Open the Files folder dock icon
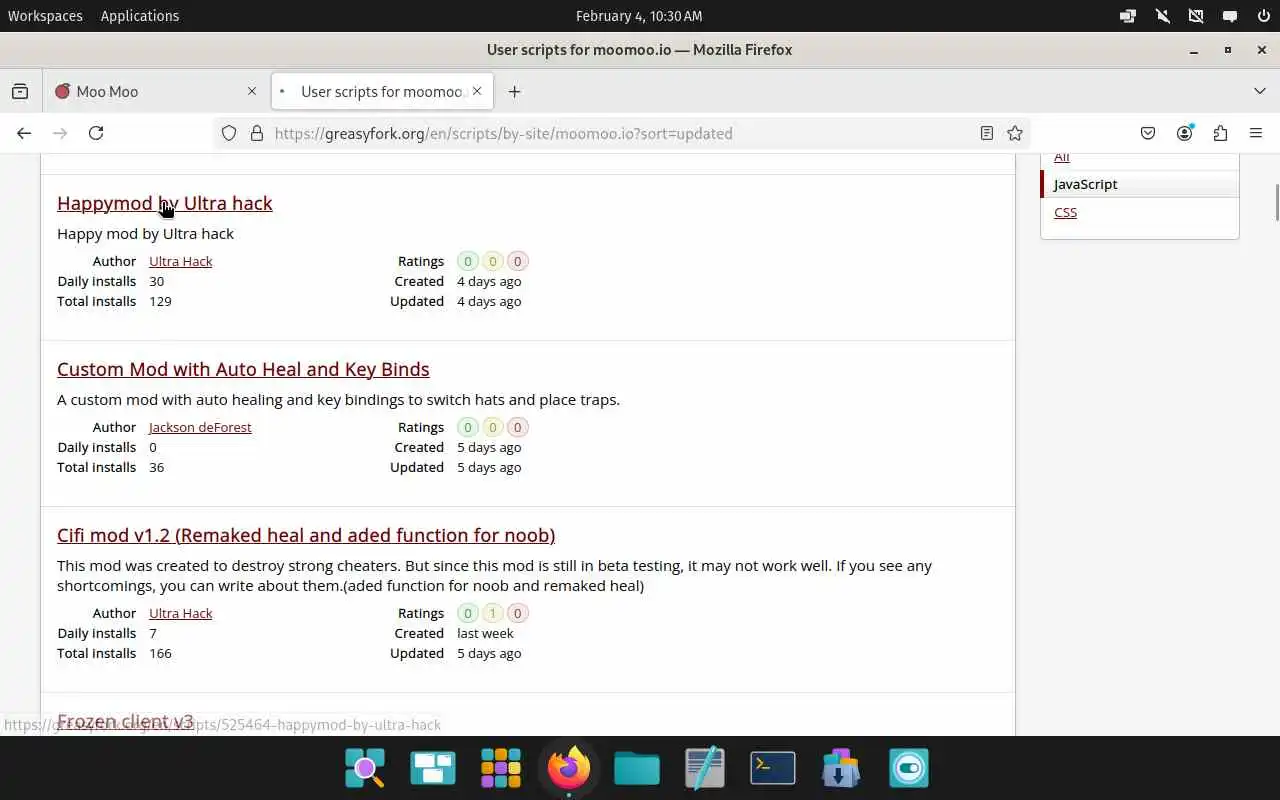This screenshot has width=1280, height=800. 637,768
